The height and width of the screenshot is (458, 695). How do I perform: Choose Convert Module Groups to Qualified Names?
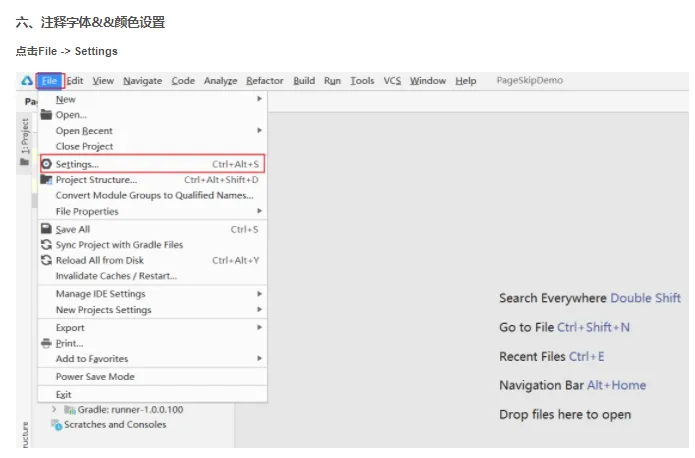pos(152,196)
